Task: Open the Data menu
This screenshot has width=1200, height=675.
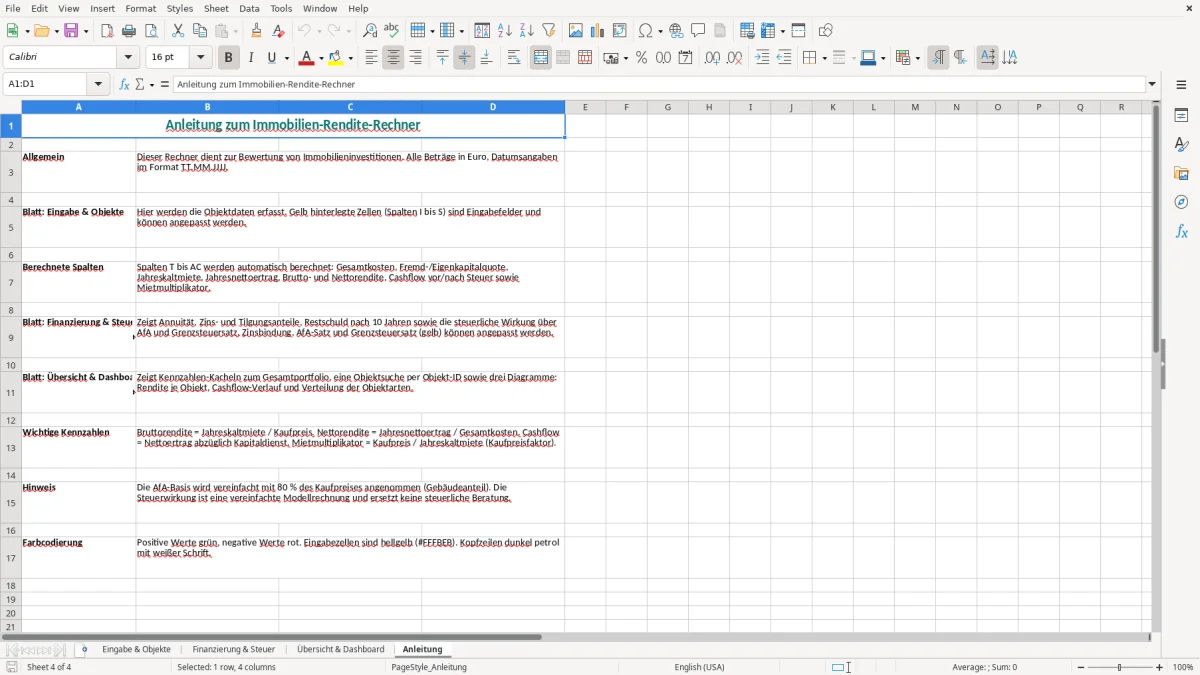Action: pyautogui.click(x=249, y=8)
